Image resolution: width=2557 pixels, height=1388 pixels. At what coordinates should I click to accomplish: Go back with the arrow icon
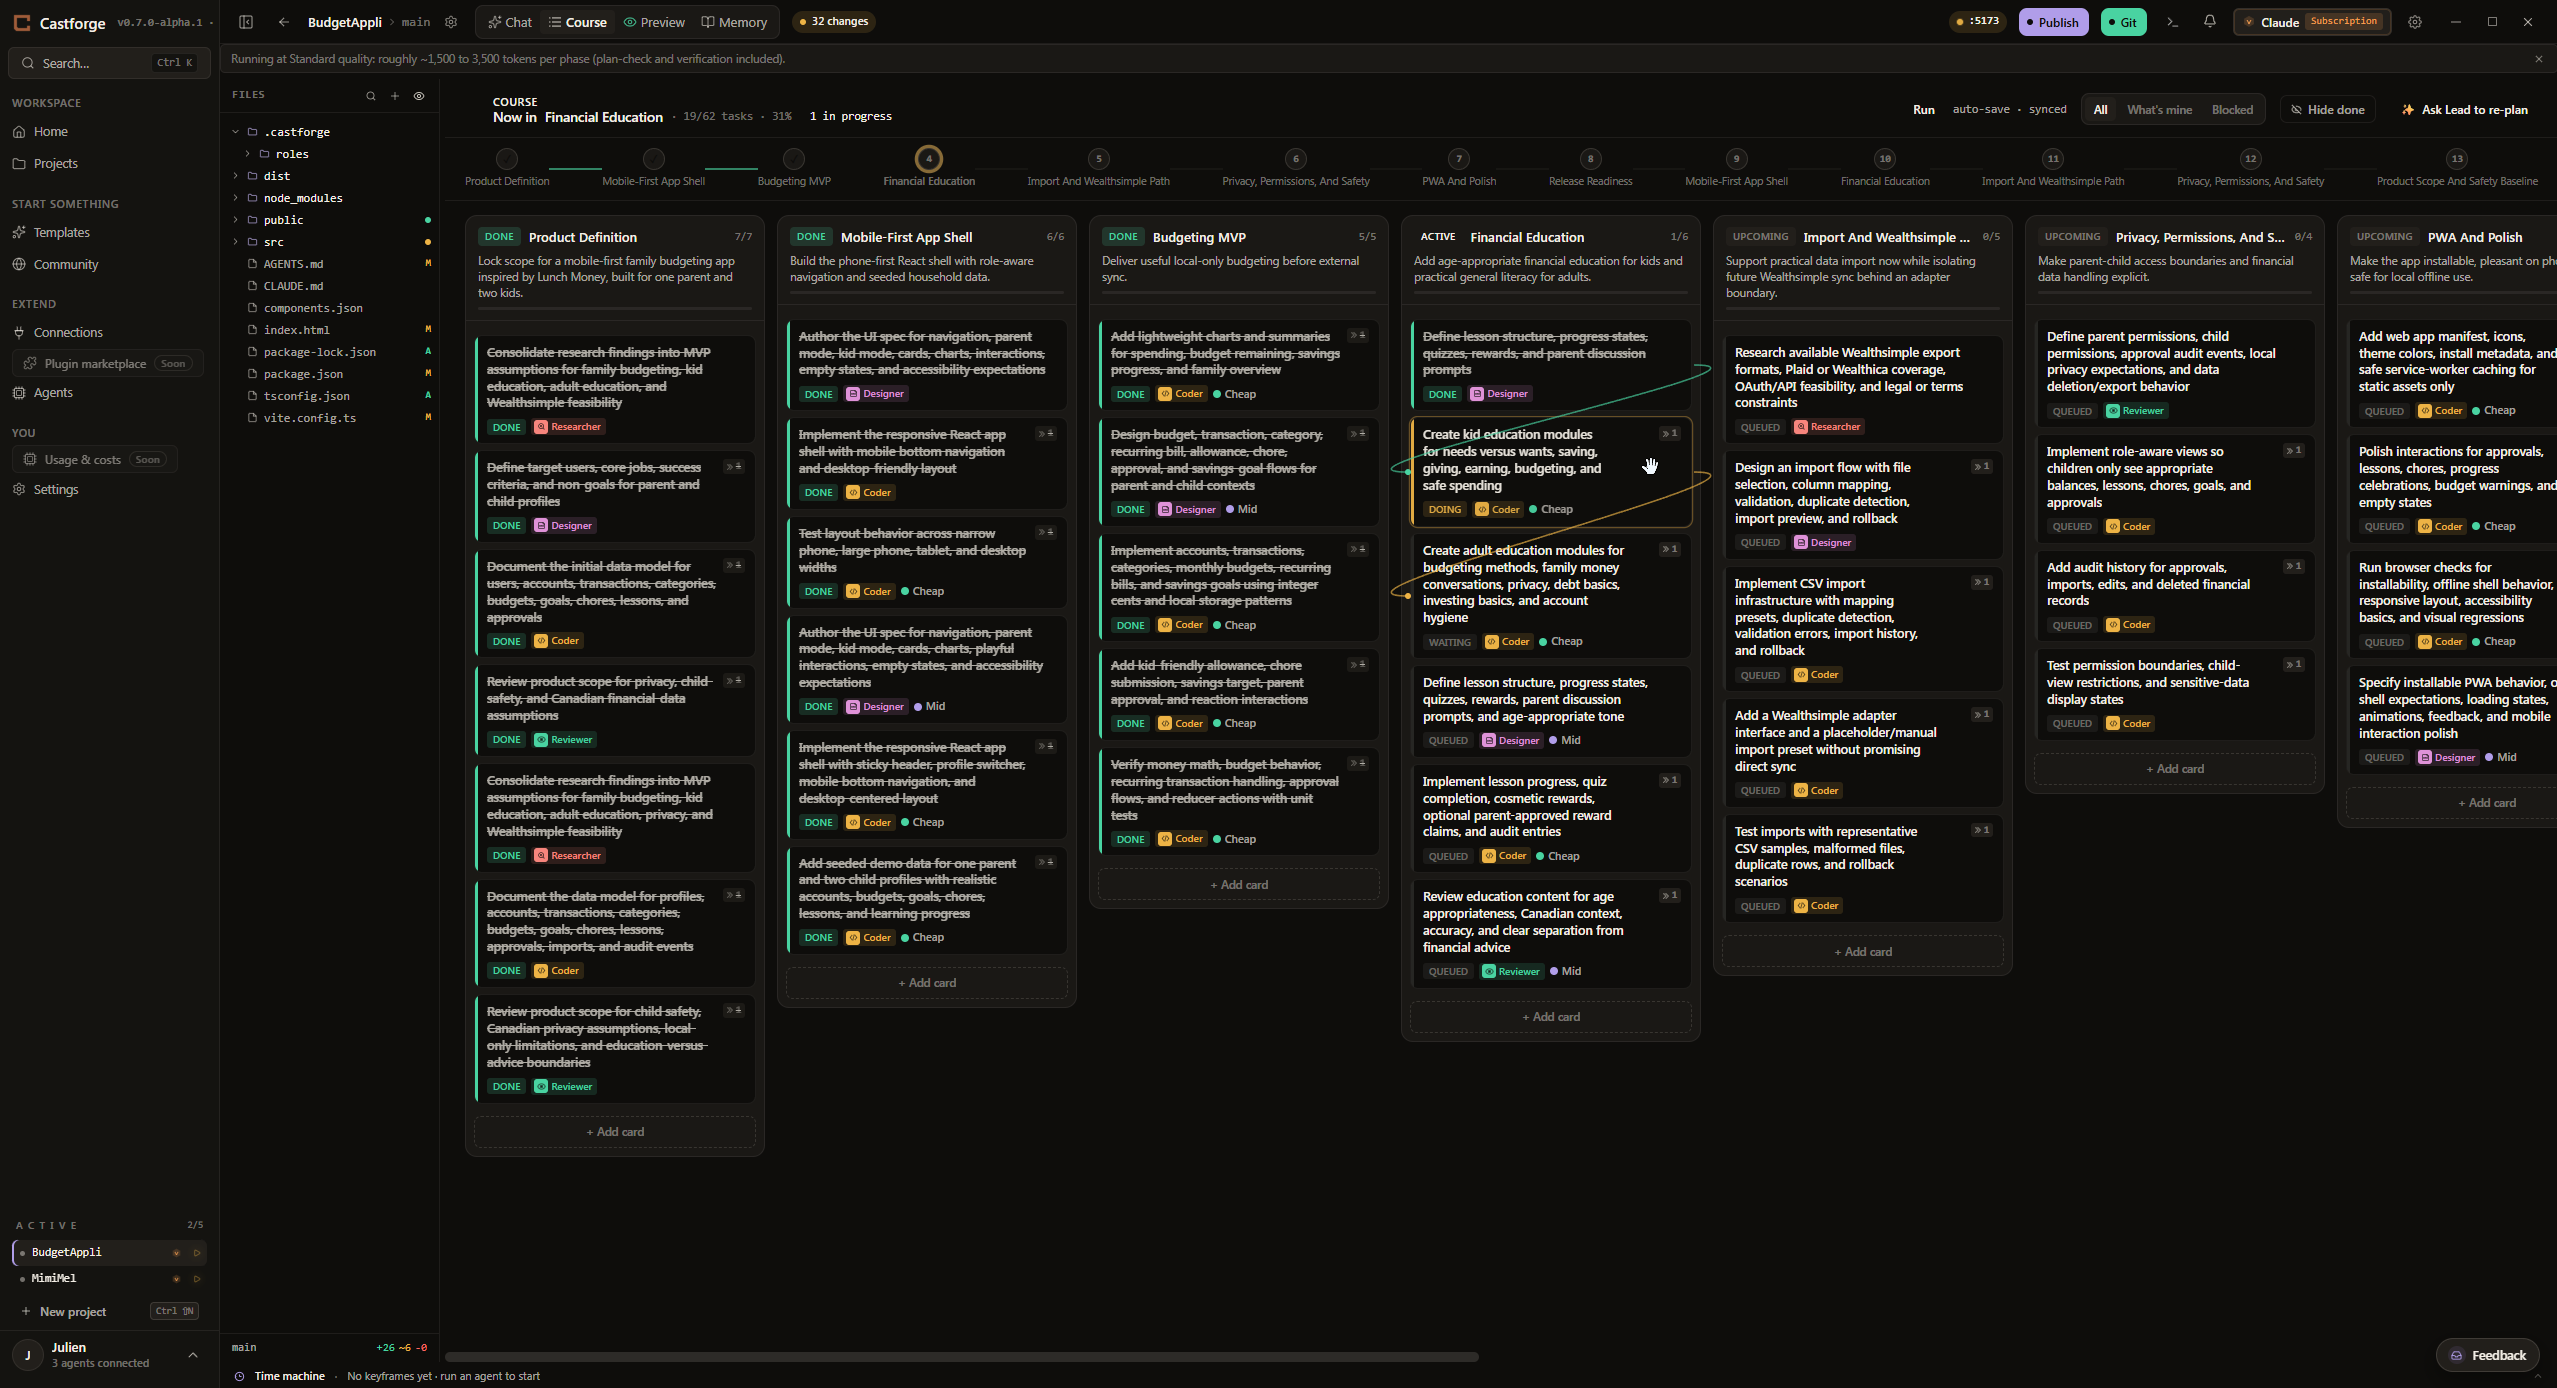click(284, 22)
